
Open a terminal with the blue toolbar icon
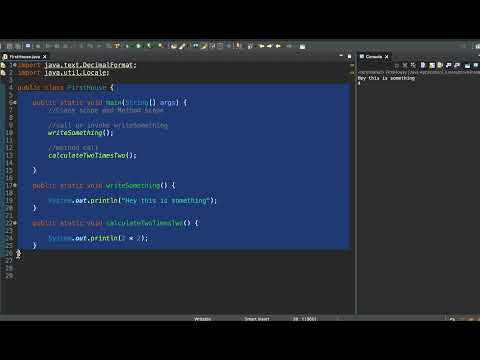(x=28, y=46)
